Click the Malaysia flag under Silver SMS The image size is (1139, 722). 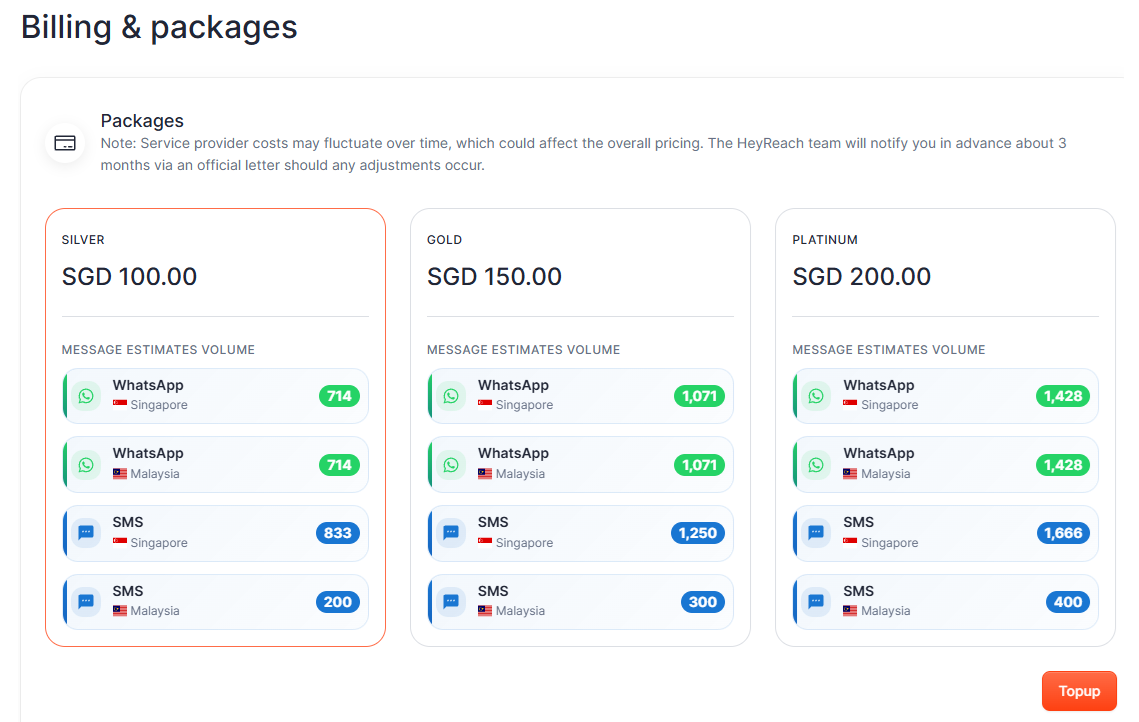click(x=120, y=611)
